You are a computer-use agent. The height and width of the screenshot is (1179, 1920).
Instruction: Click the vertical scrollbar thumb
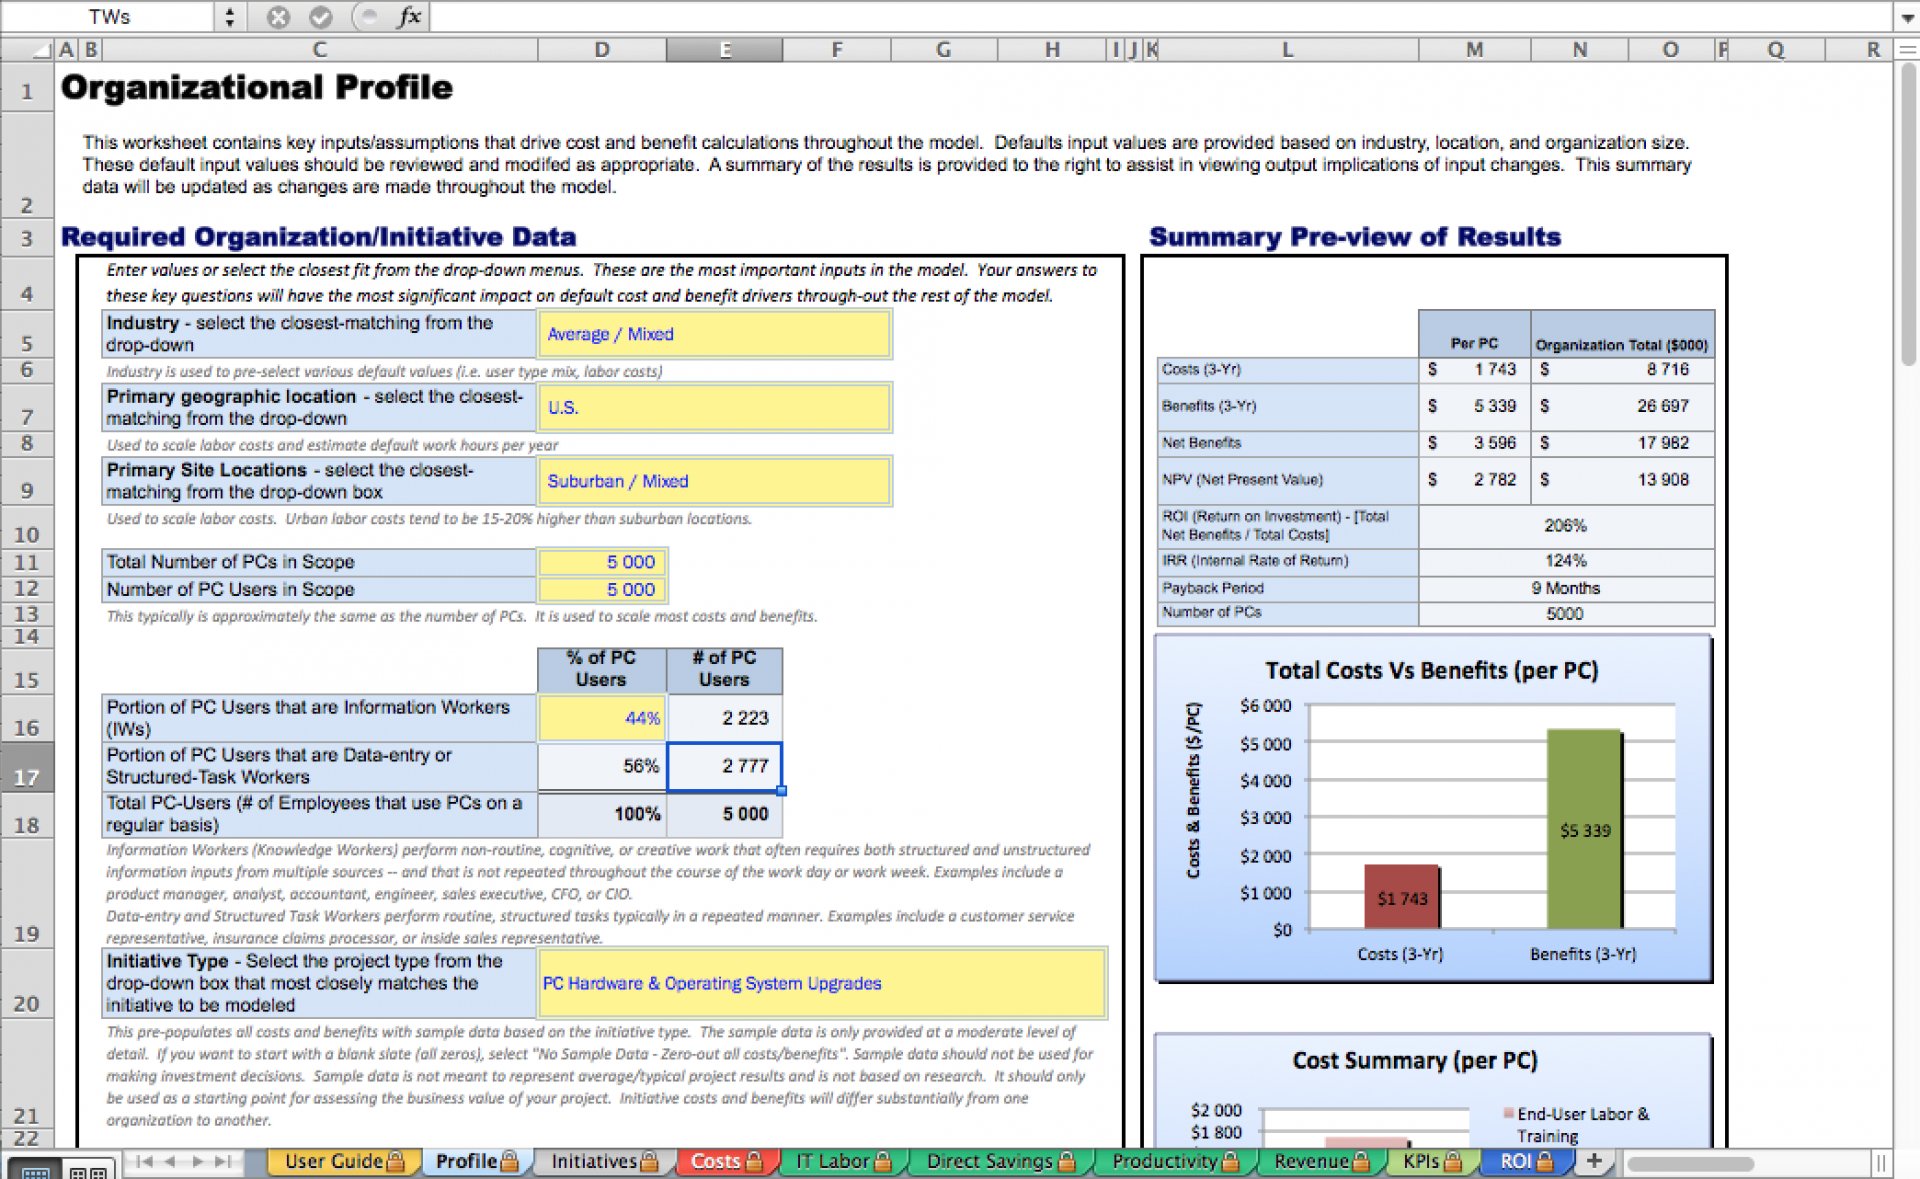click(1908, 215)
